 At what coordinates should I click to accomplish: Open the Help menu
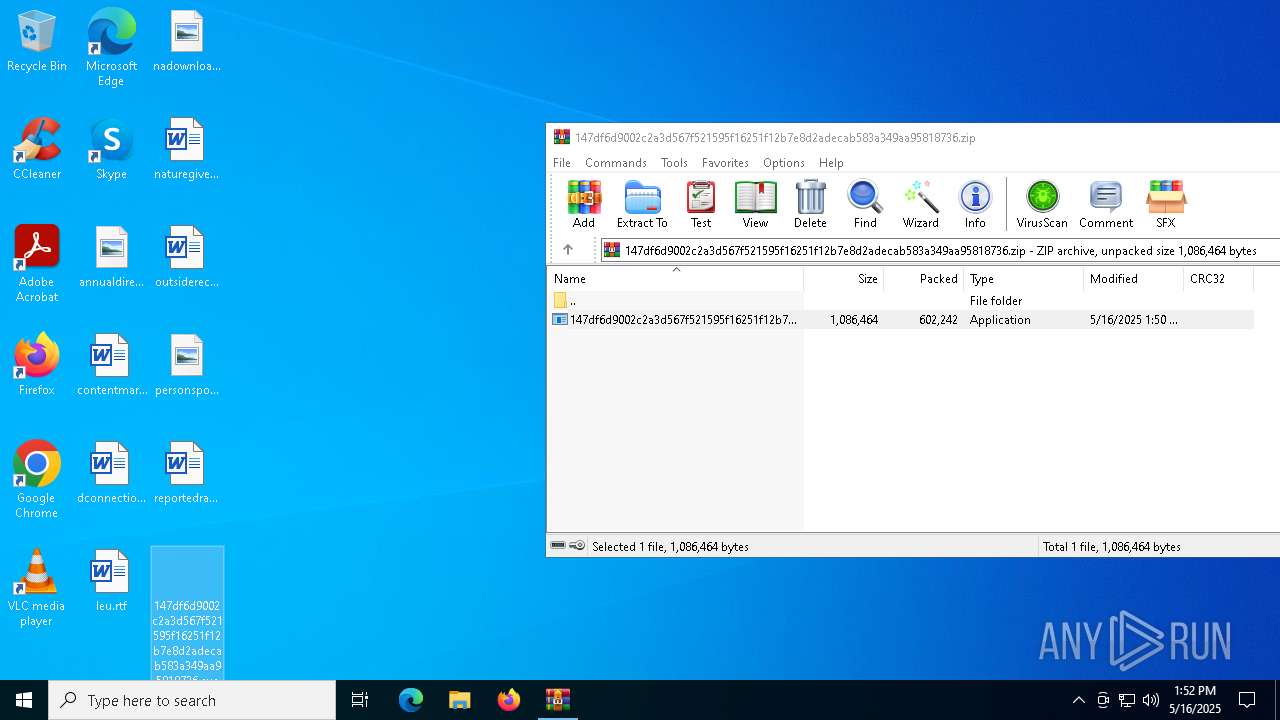tap(831, 162)
